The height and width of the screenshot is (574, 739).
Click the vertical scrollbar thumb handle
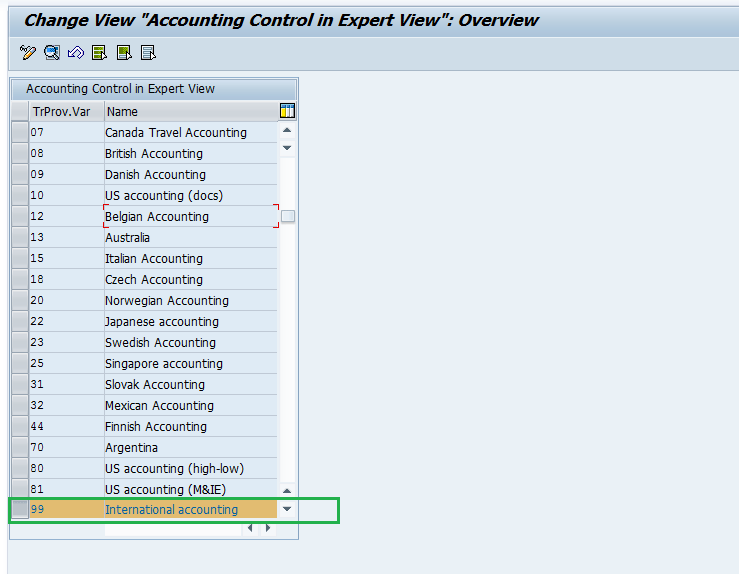[287, 216]
